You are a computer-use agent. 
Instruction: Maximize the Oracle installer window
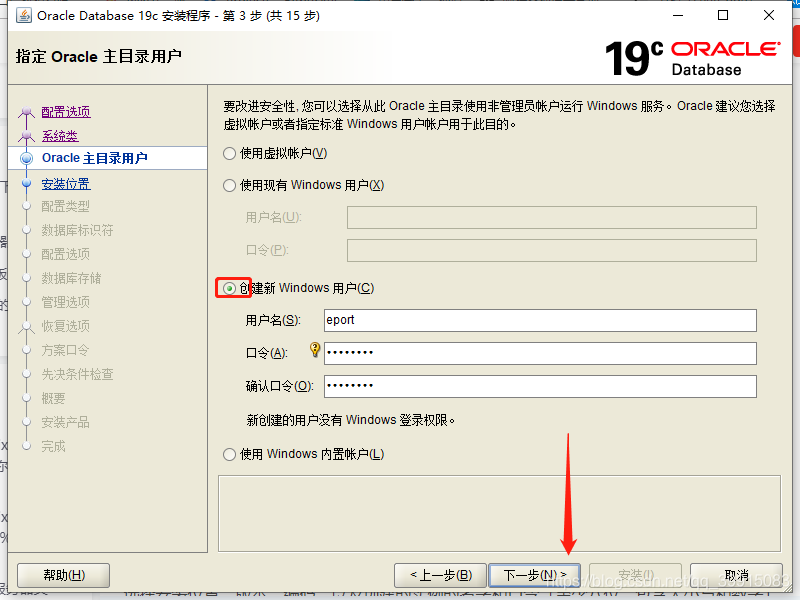click(723, 16)
